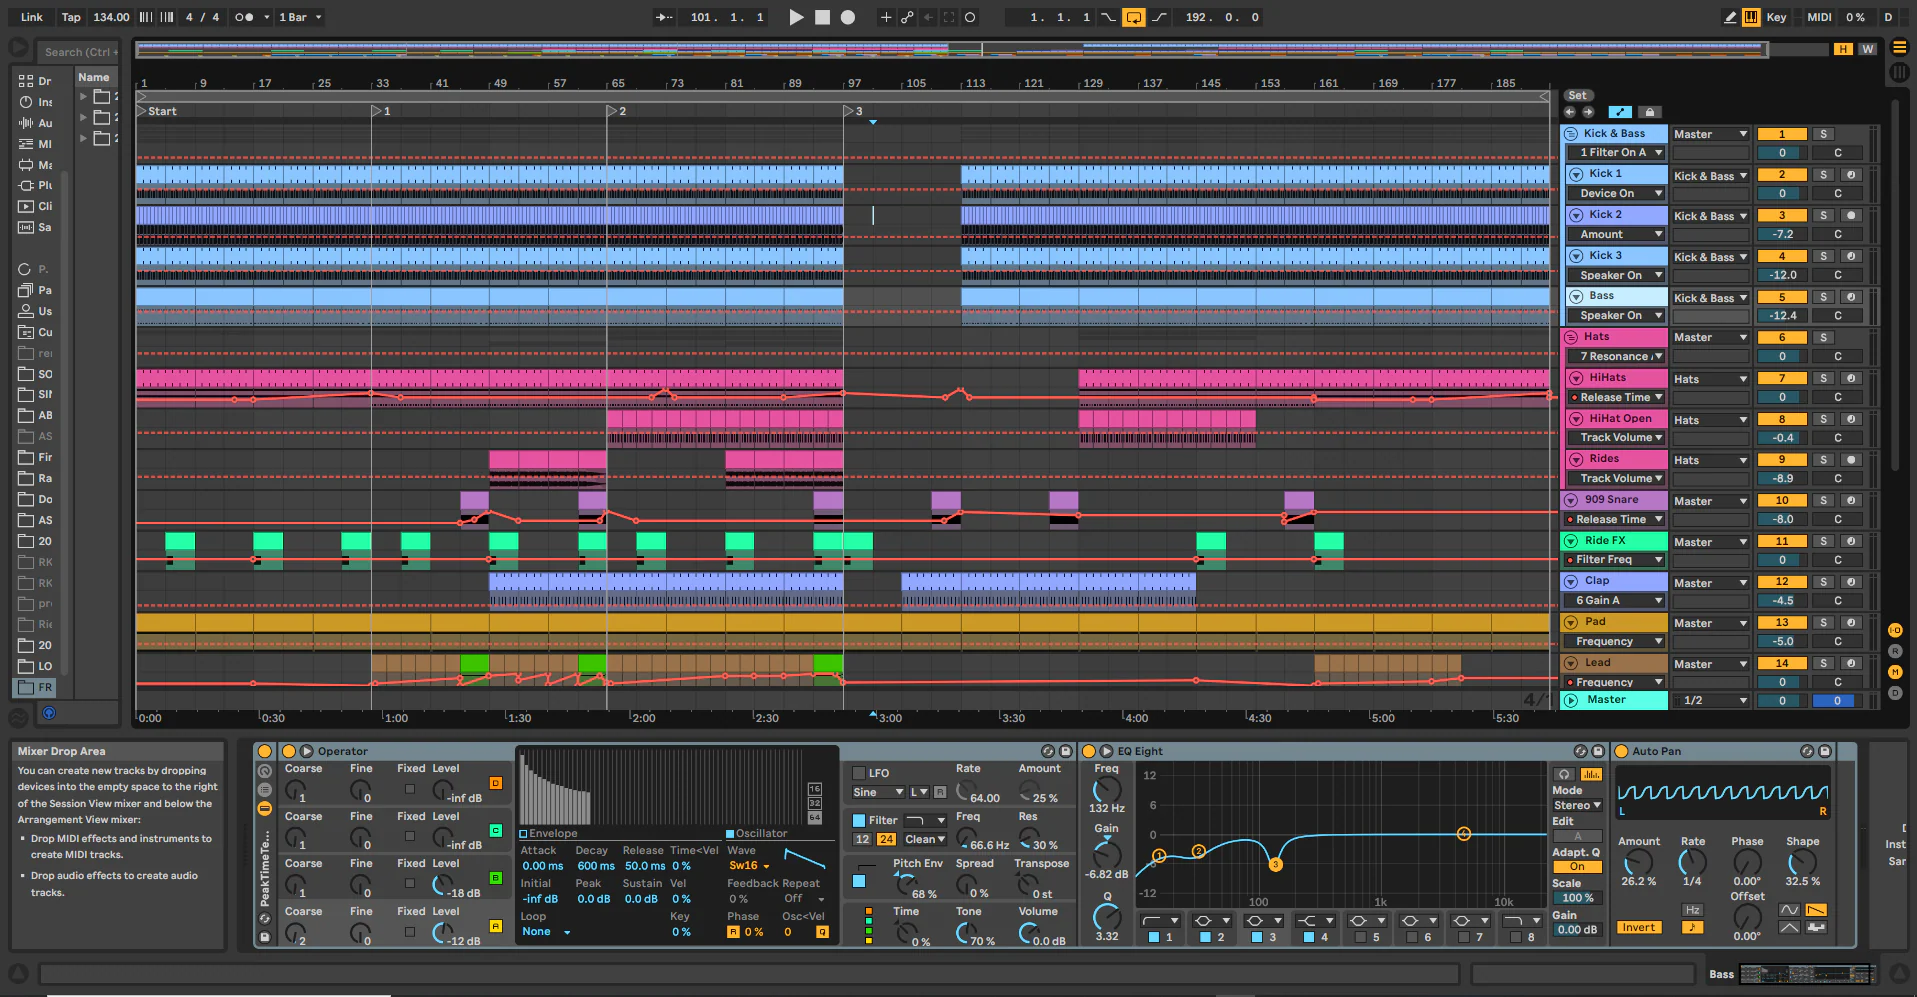Select the sine LFO shape in Auto Pan

[x=1789, y=908]
